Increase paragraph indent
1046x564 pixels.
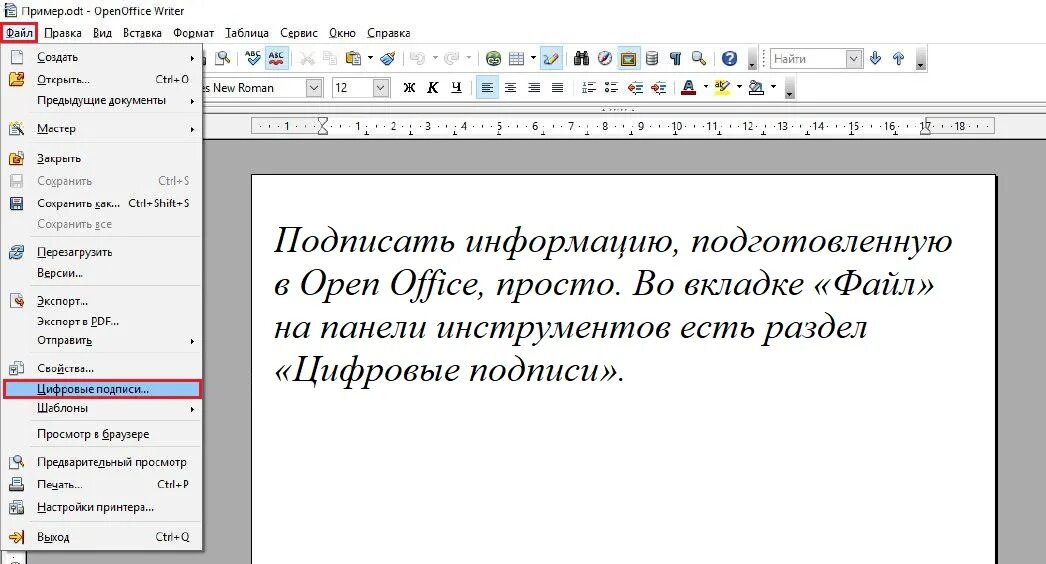658,87
